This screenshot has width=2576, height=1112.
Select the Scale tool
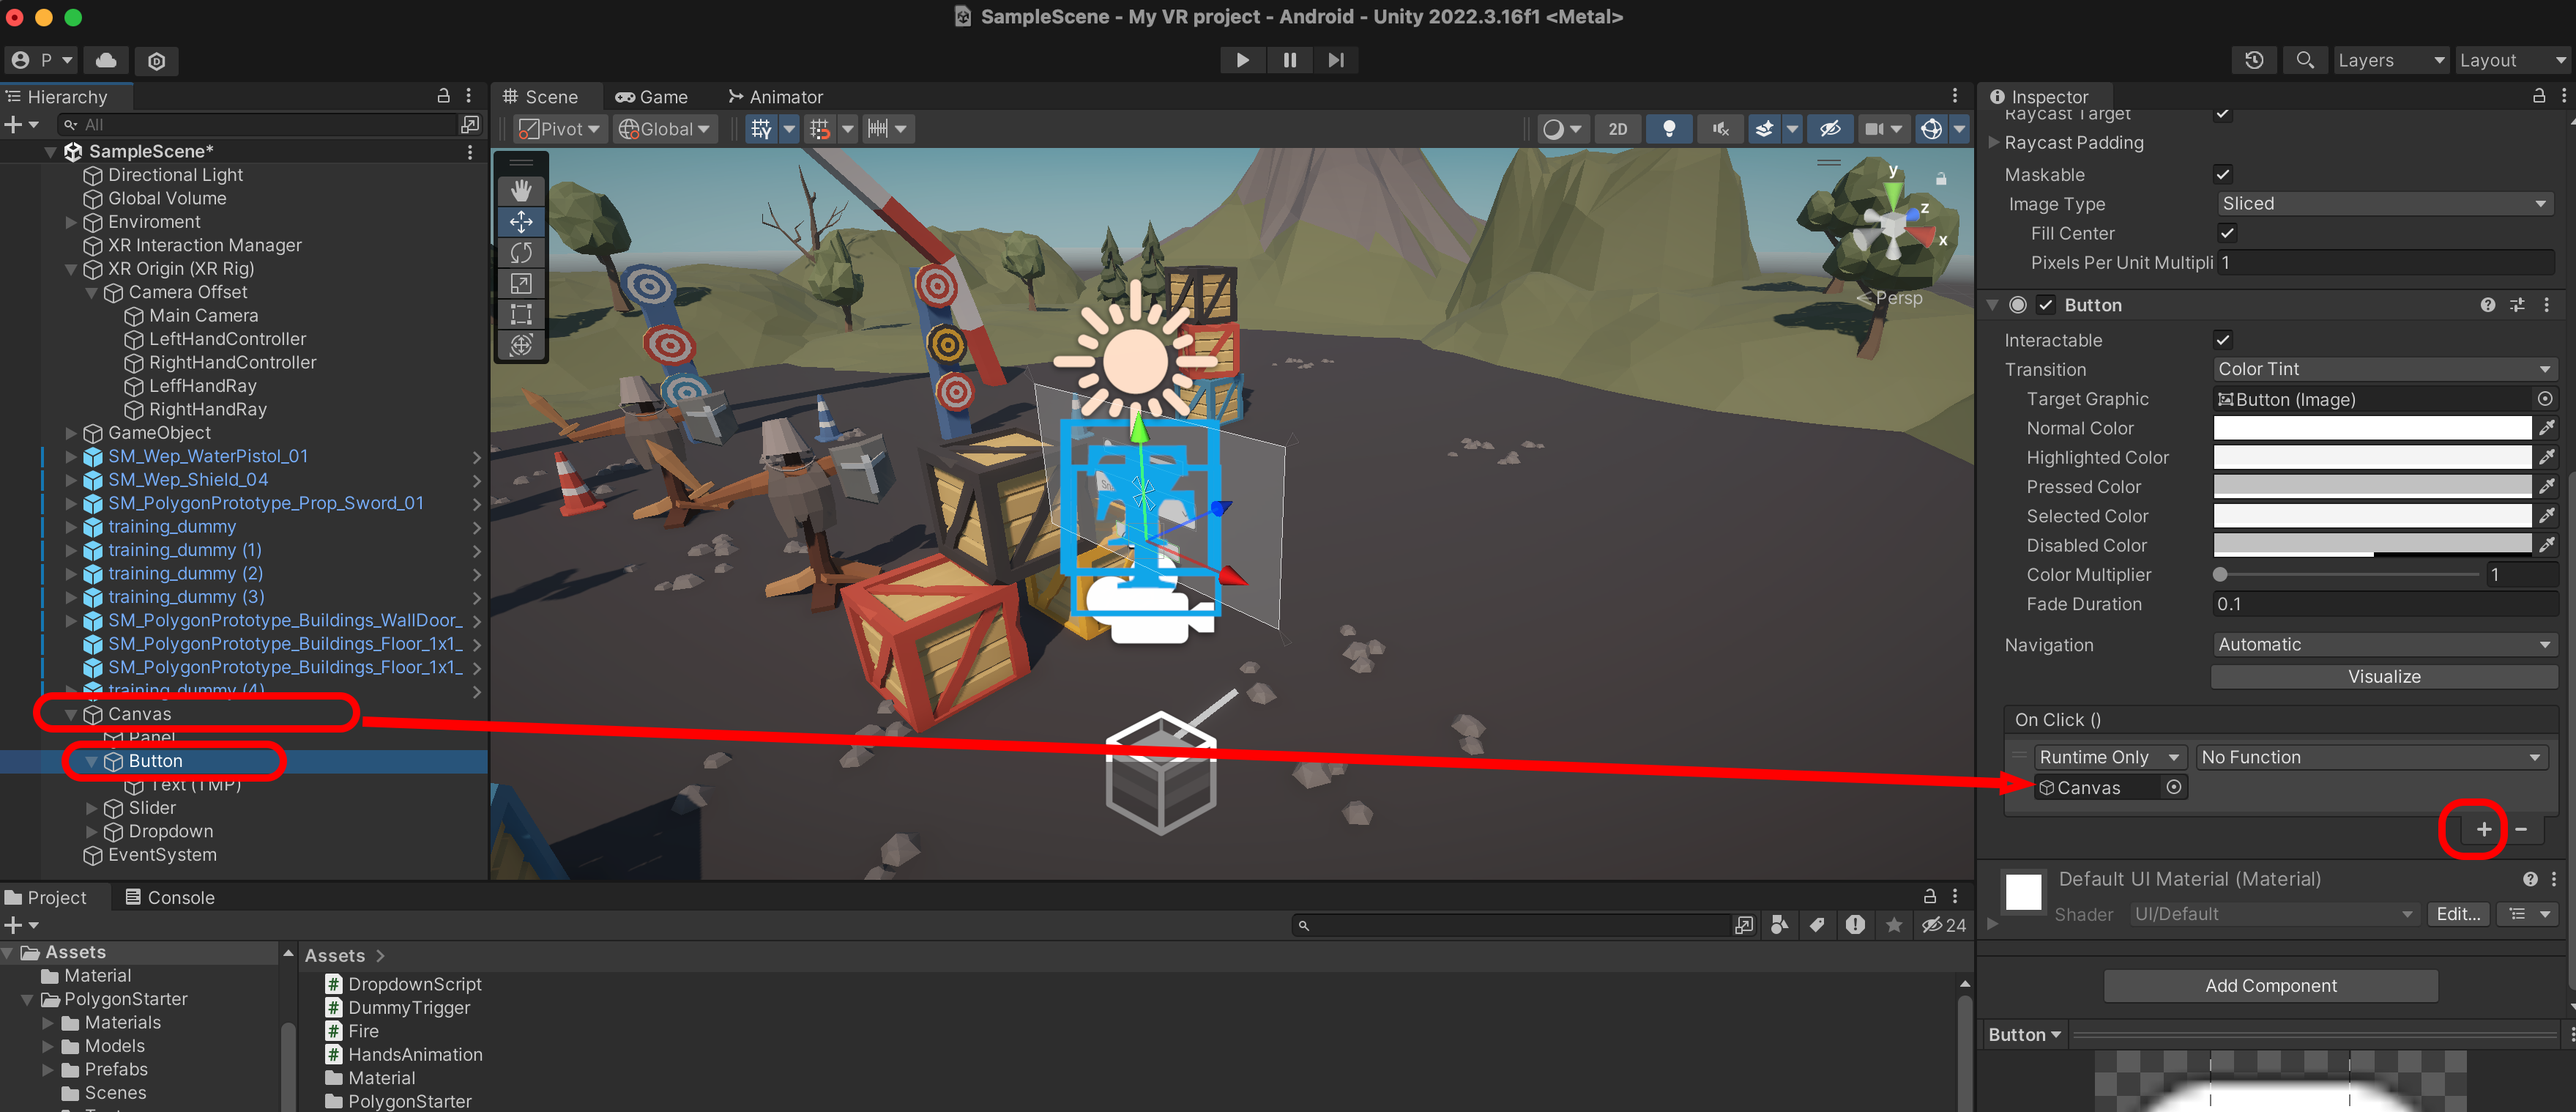pos(521,283)
